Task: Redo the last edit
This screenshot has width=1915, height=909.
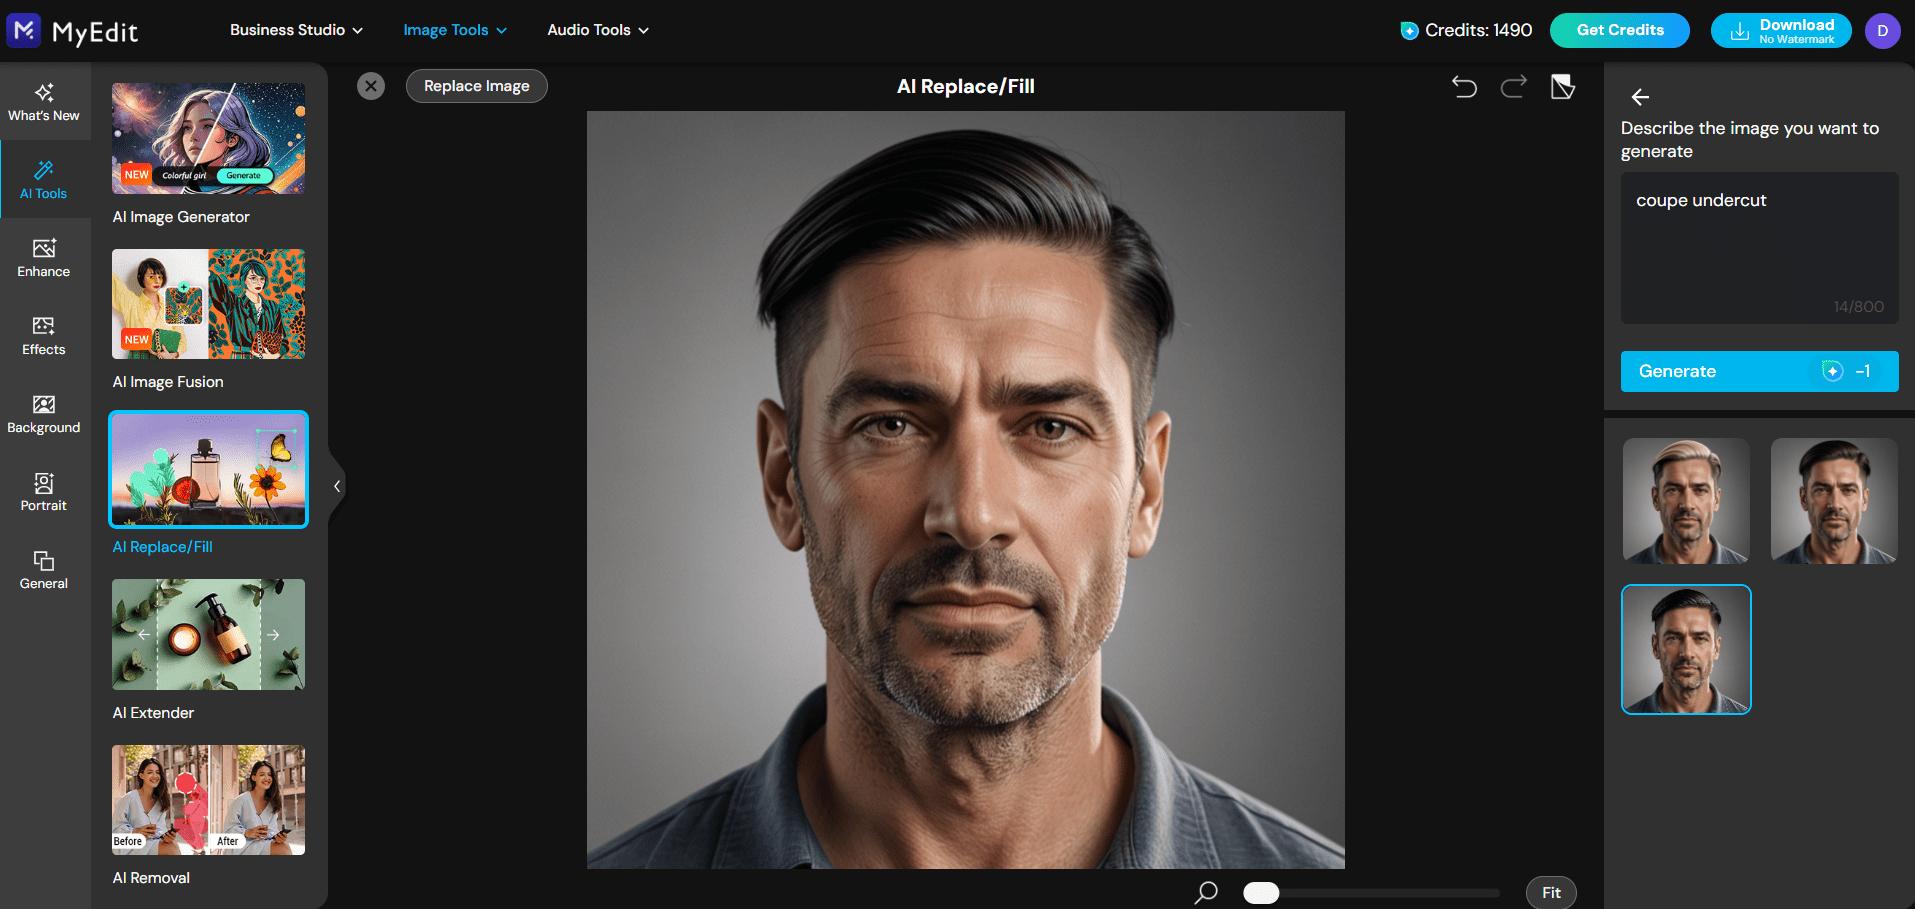Action: pyautogui.click(x=1513, y=87)
